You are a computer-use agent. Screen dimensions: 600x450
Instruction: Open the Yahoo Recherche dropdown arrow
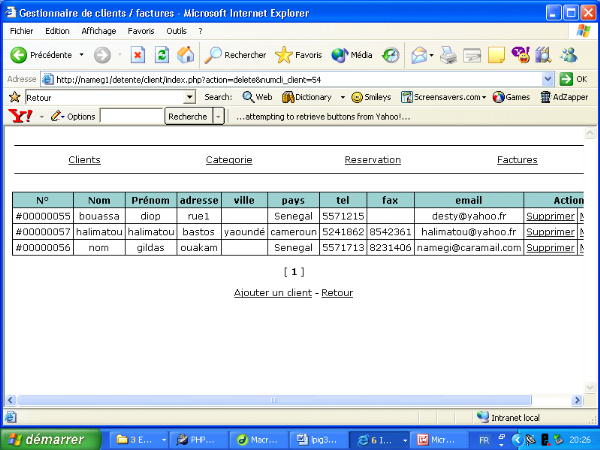point(218,116)
